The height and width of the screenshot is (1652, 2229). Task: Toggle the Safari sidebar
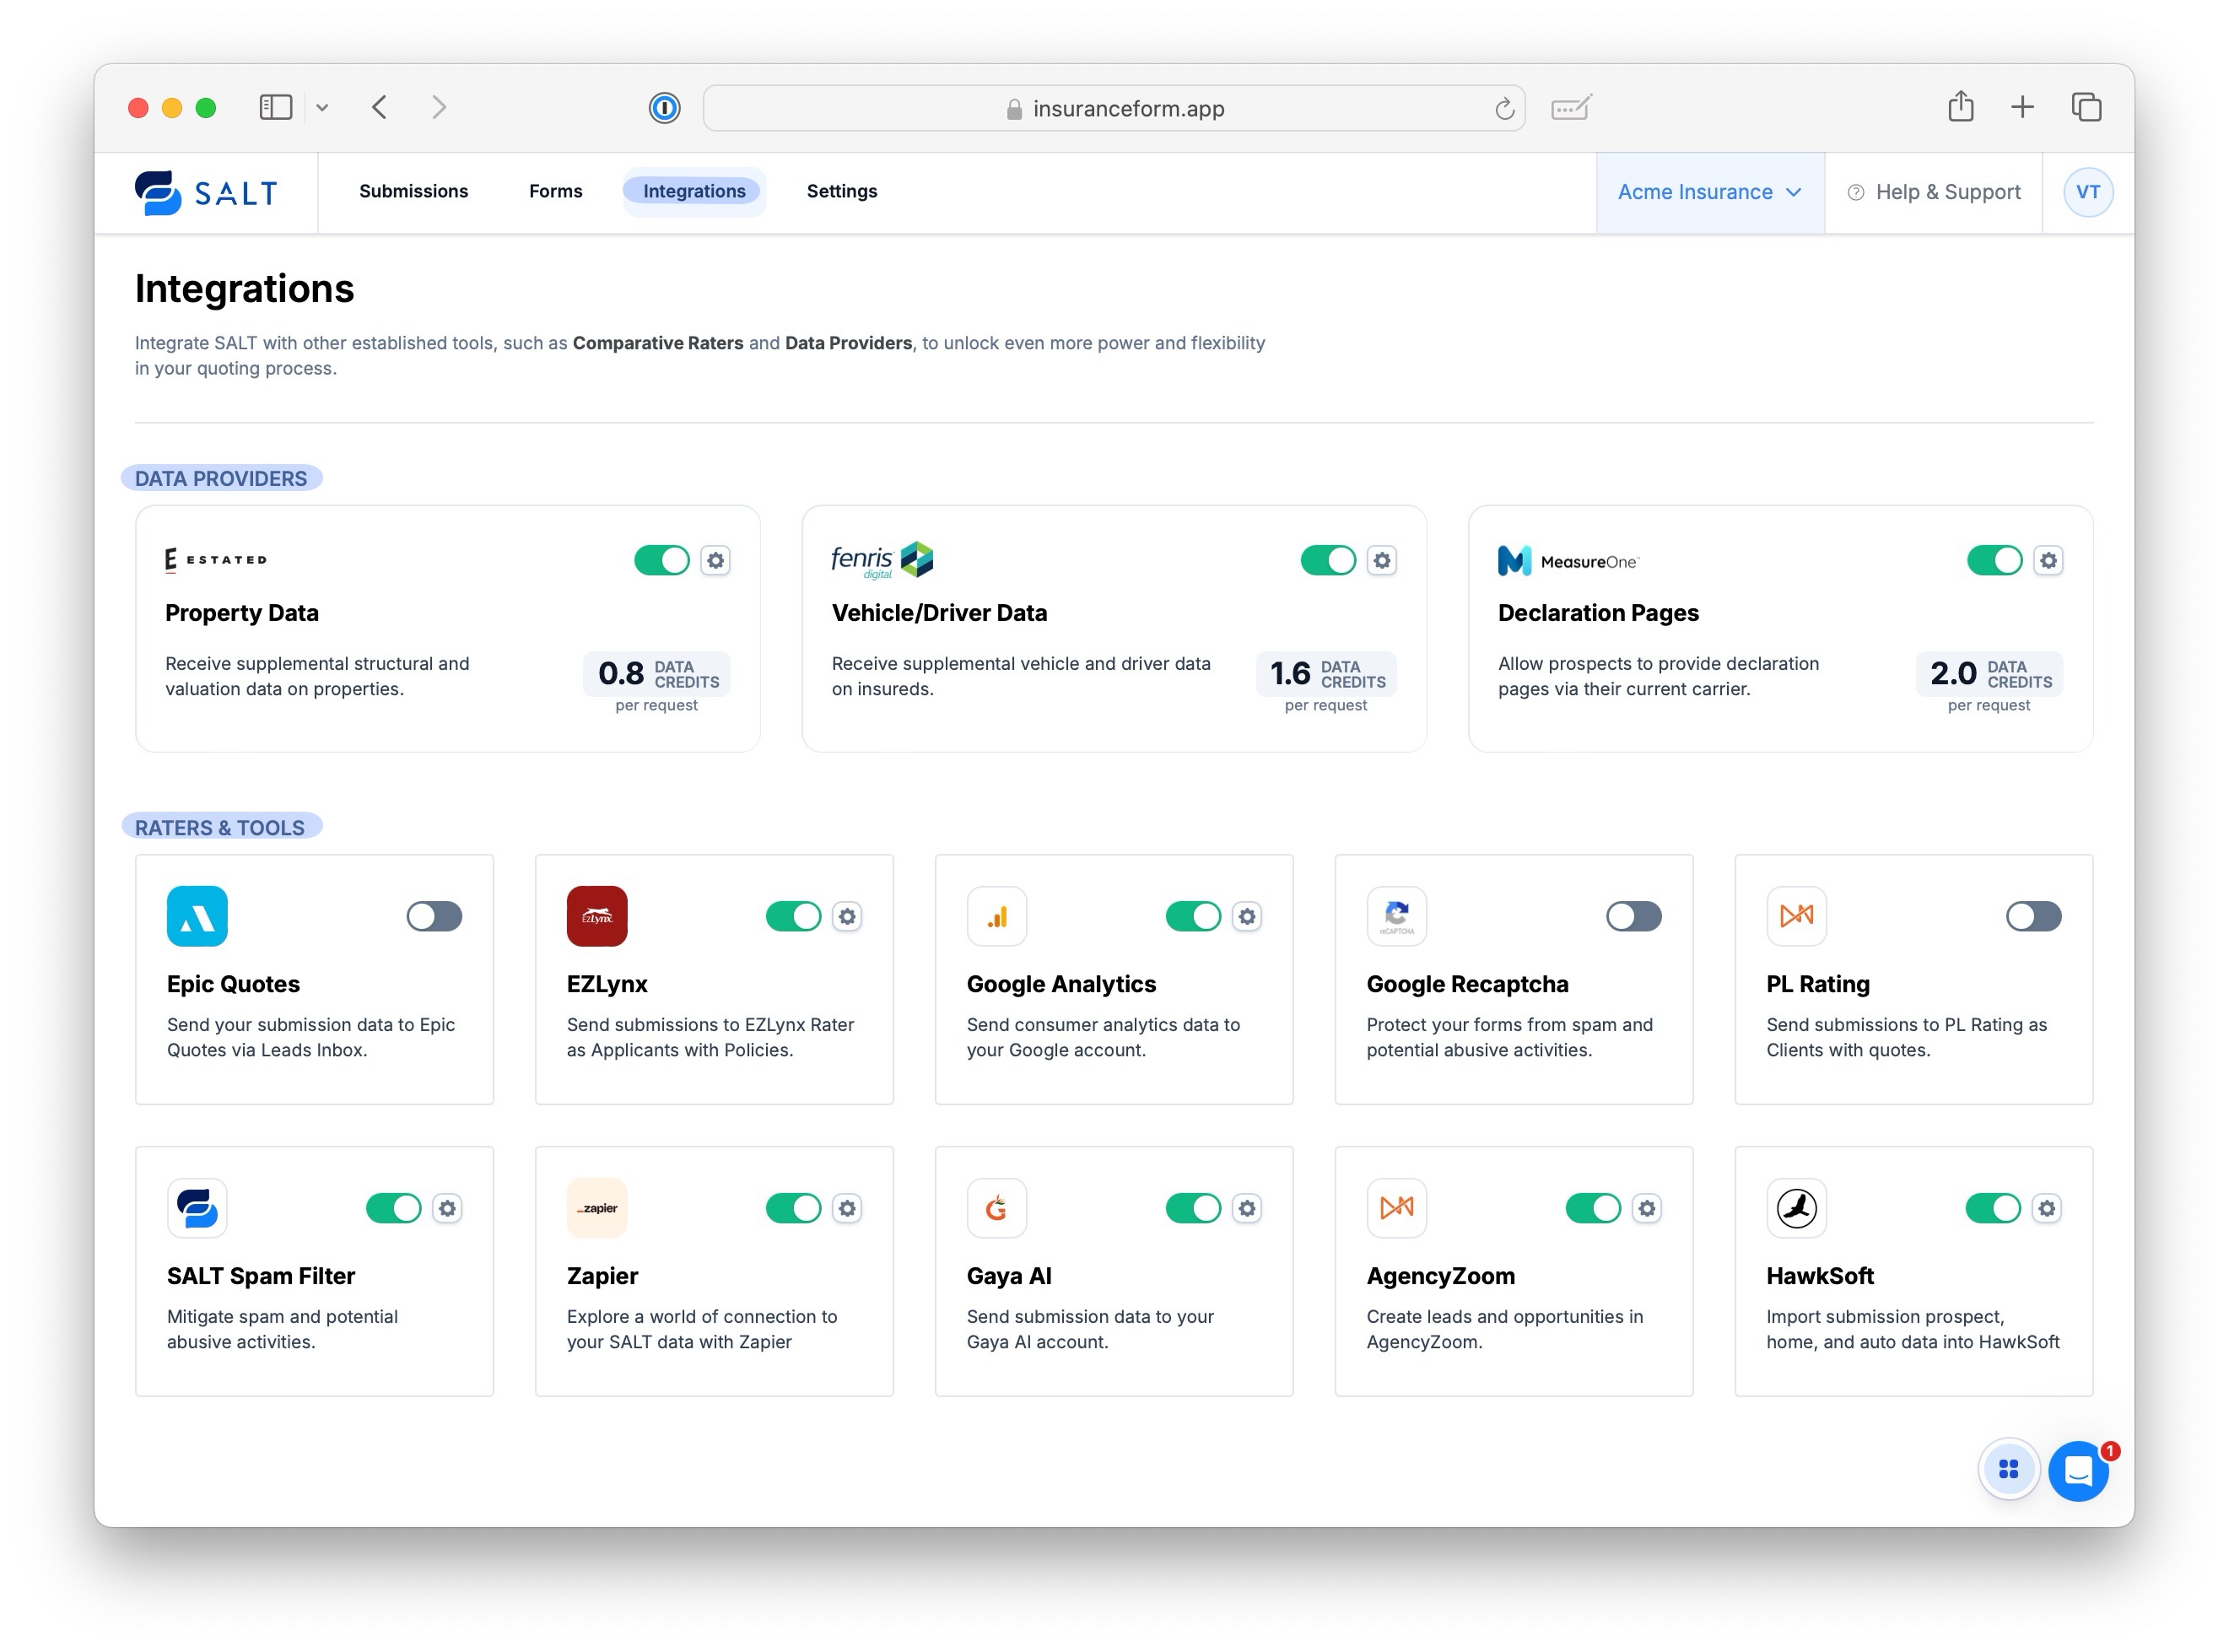[275, 107]
